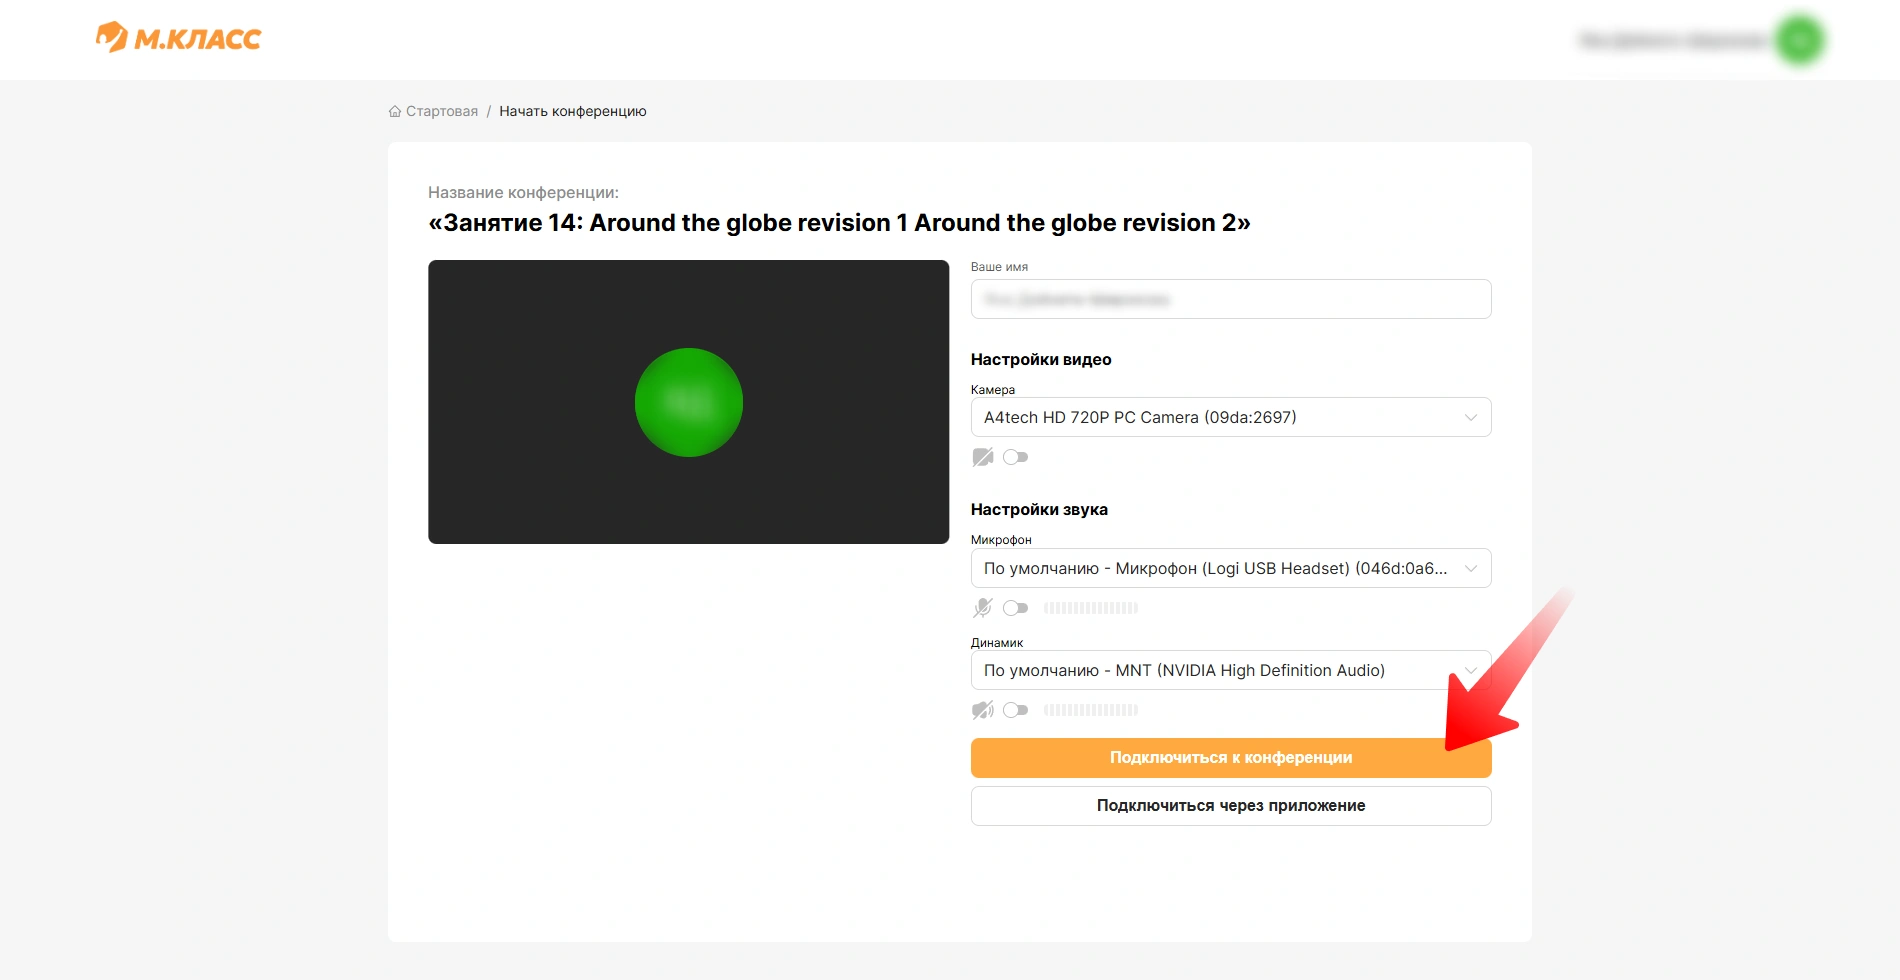Click the green avatar in video preview
This screenshot has height=980, width=1900.
[x=688, y=402]
